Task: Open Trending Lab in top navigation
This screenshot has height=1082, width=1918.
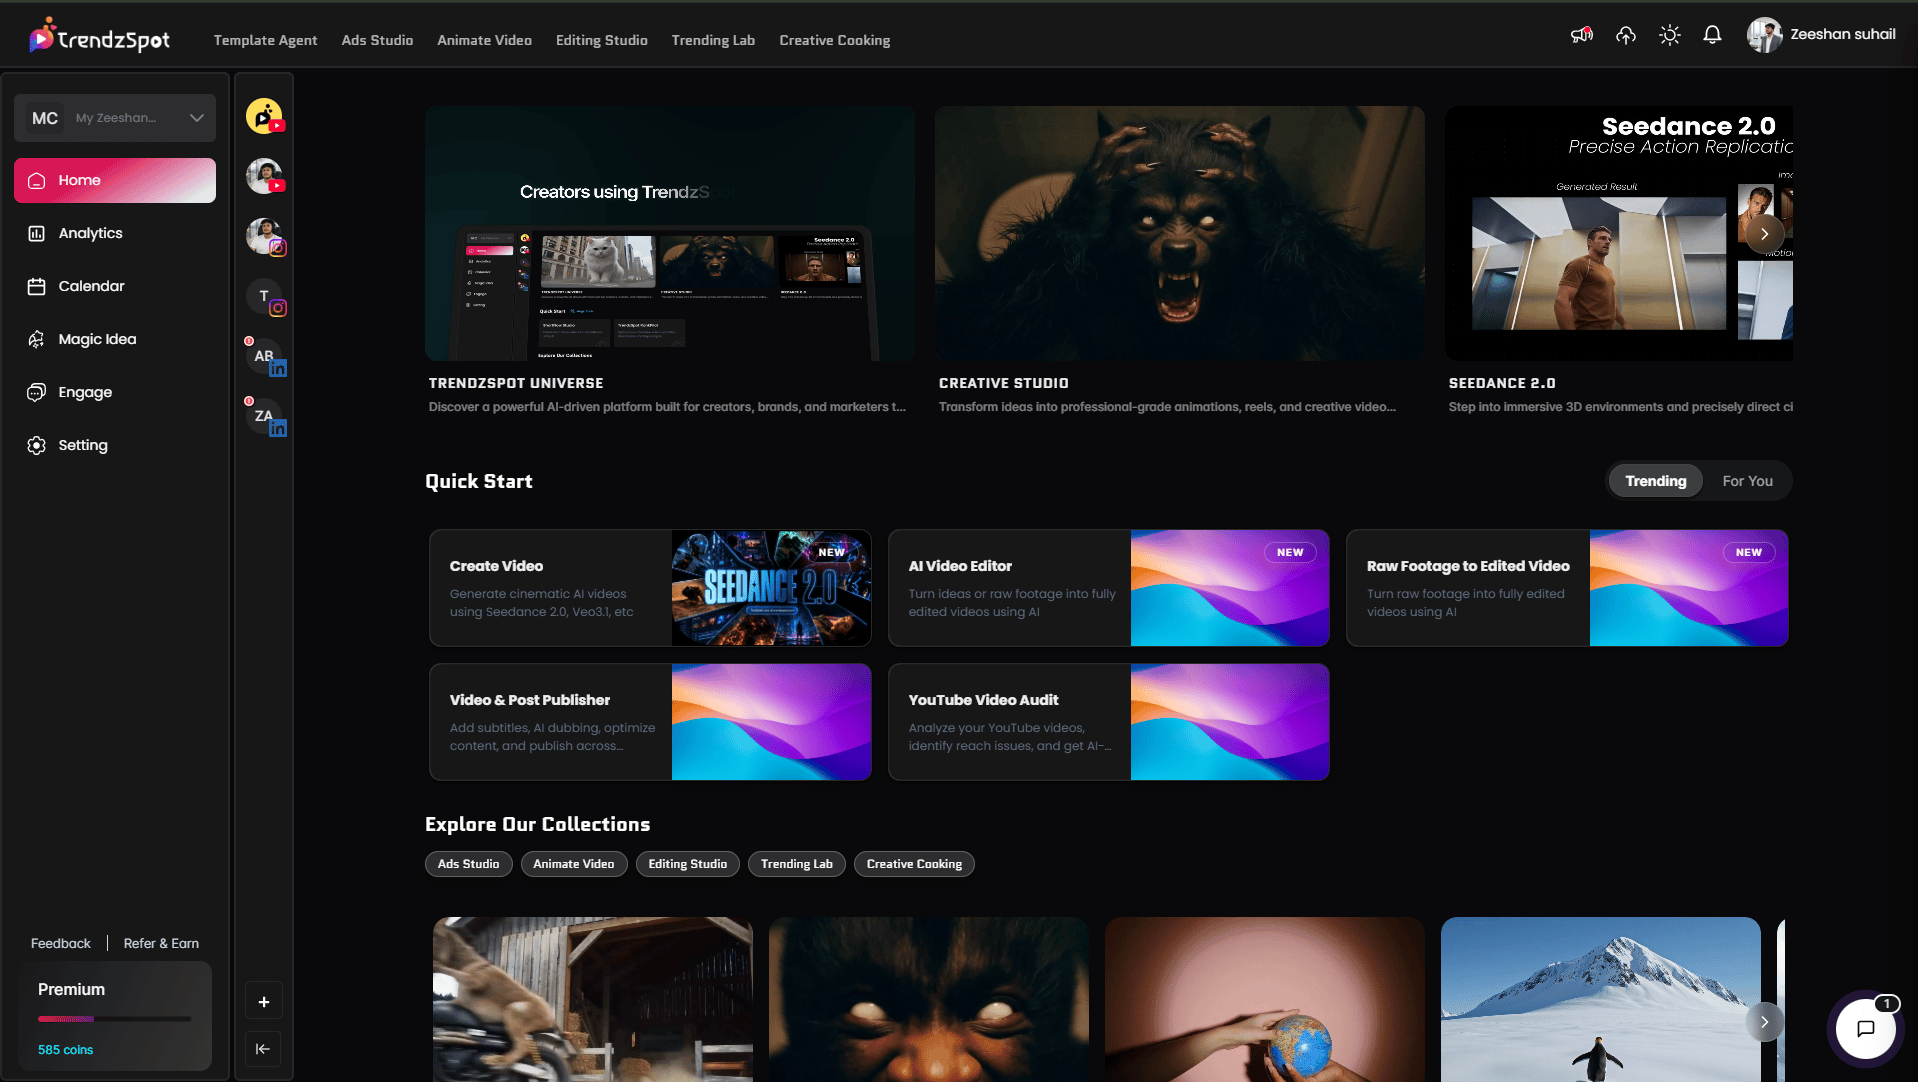Action: 713,40
